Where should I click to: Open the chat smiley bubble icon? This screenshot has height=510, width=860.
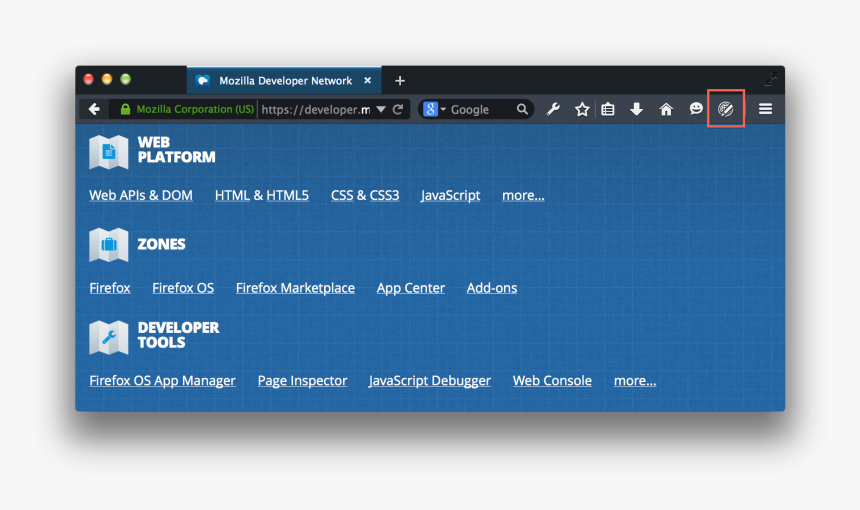click(x=696, y=109)
